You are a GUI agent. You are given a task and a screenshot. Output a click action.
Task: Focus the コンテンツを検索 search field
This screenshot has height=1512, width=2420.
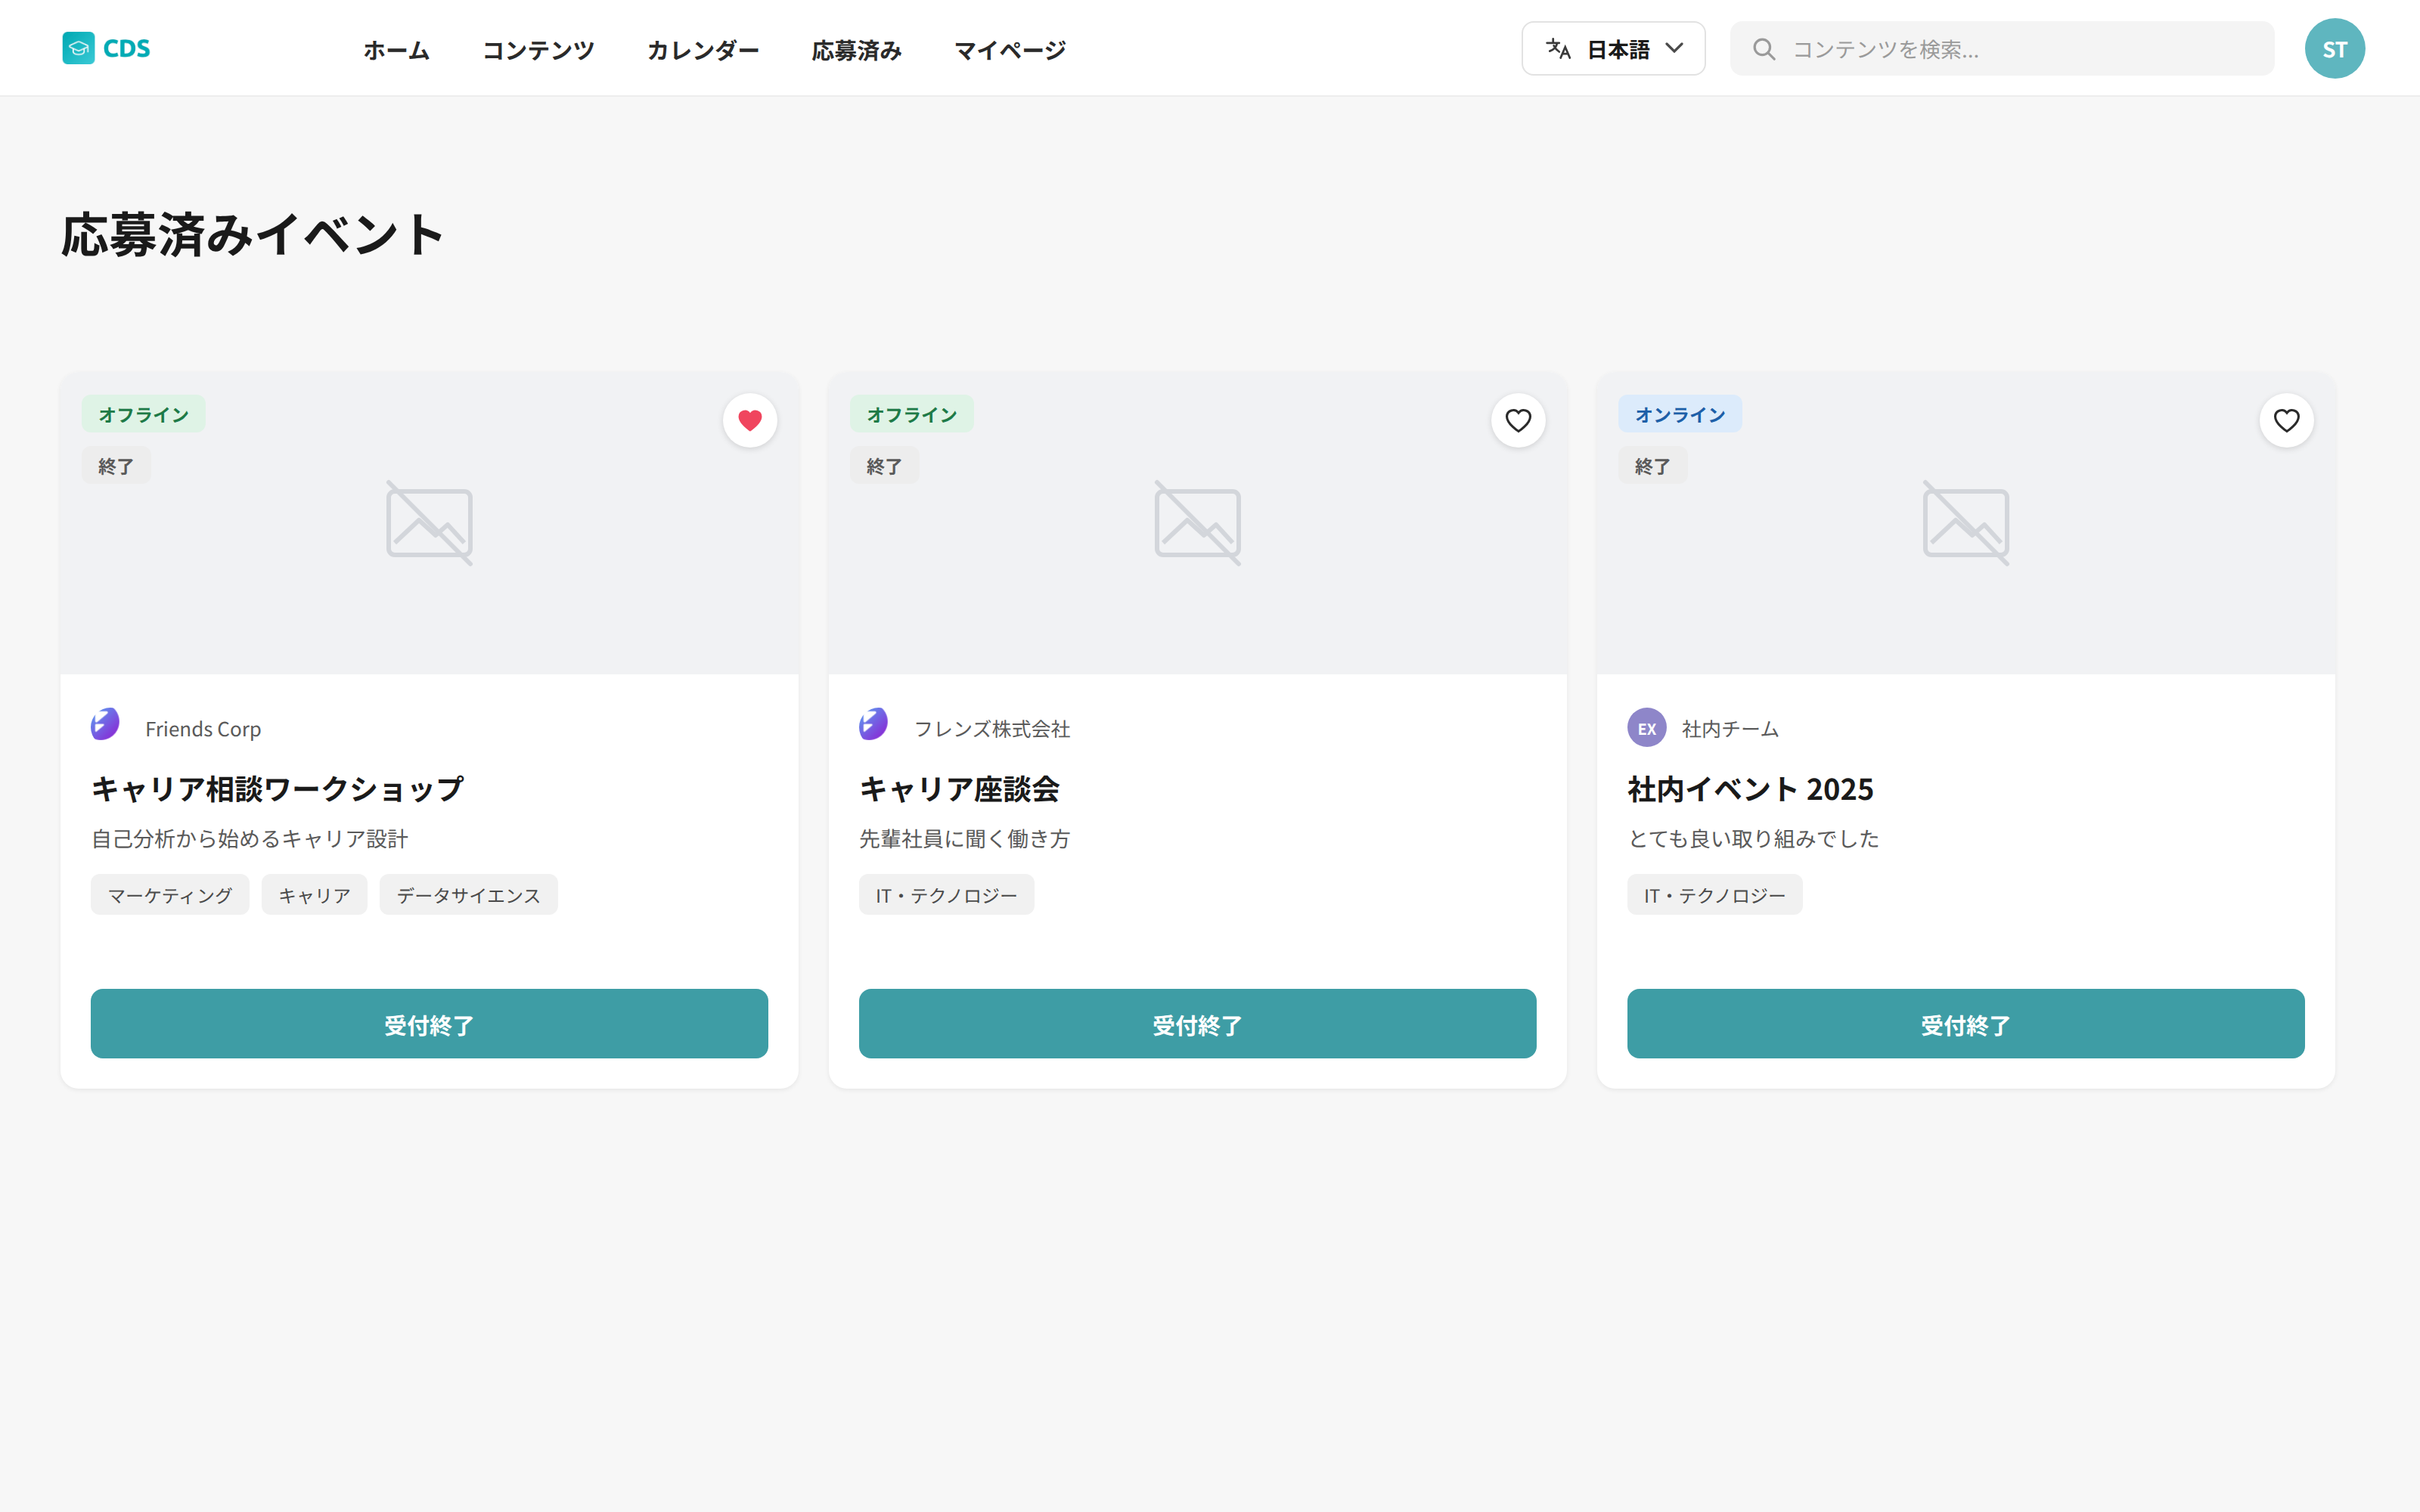pyautogui.click(x=2001, y=49)
